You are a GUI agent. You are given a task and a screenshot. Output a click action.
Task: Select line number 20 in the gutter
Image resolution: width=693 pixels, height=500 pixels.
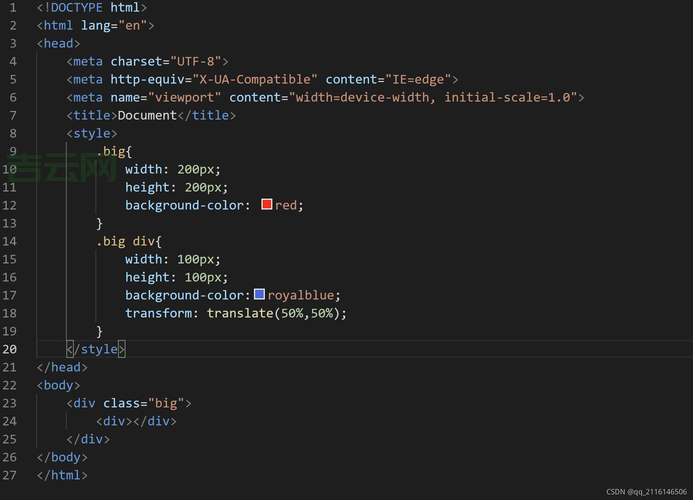click(x=10, y=349)
